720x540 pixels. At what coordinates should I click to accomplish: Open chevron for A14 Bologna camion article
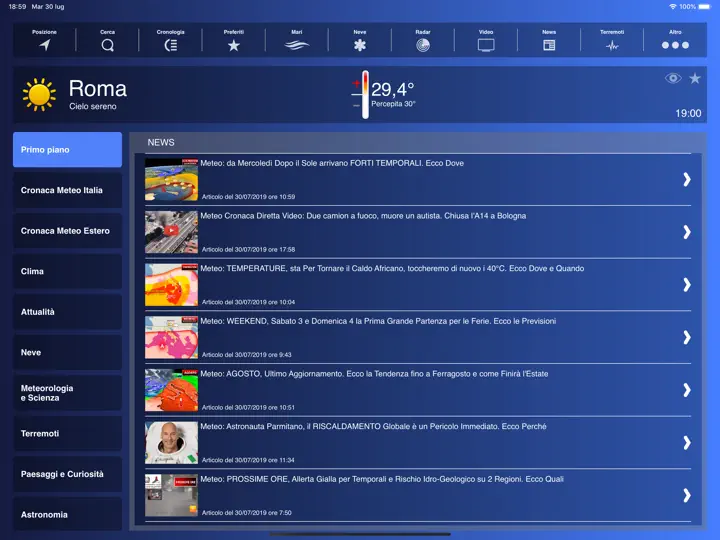686,232
